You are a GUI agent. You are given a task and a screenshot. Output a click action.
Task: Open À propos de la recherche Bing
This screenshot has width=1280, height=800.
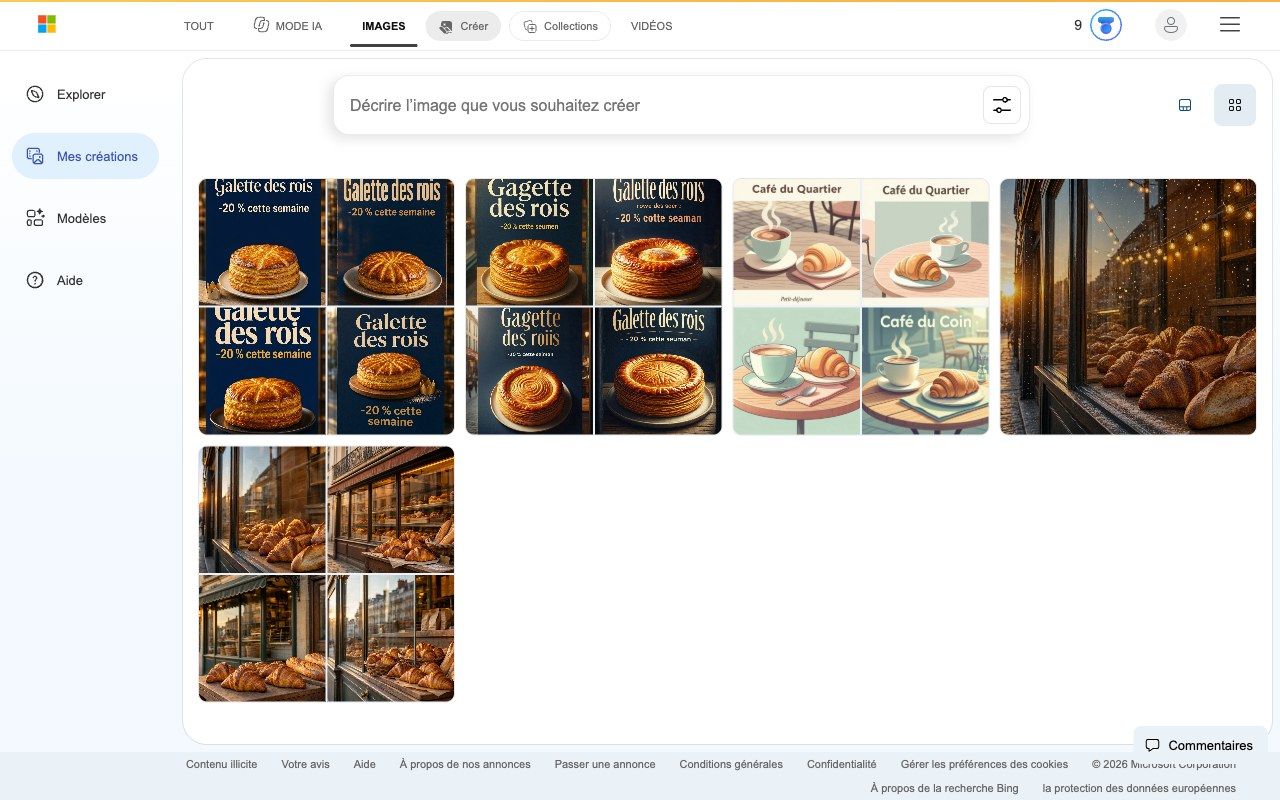944,788
